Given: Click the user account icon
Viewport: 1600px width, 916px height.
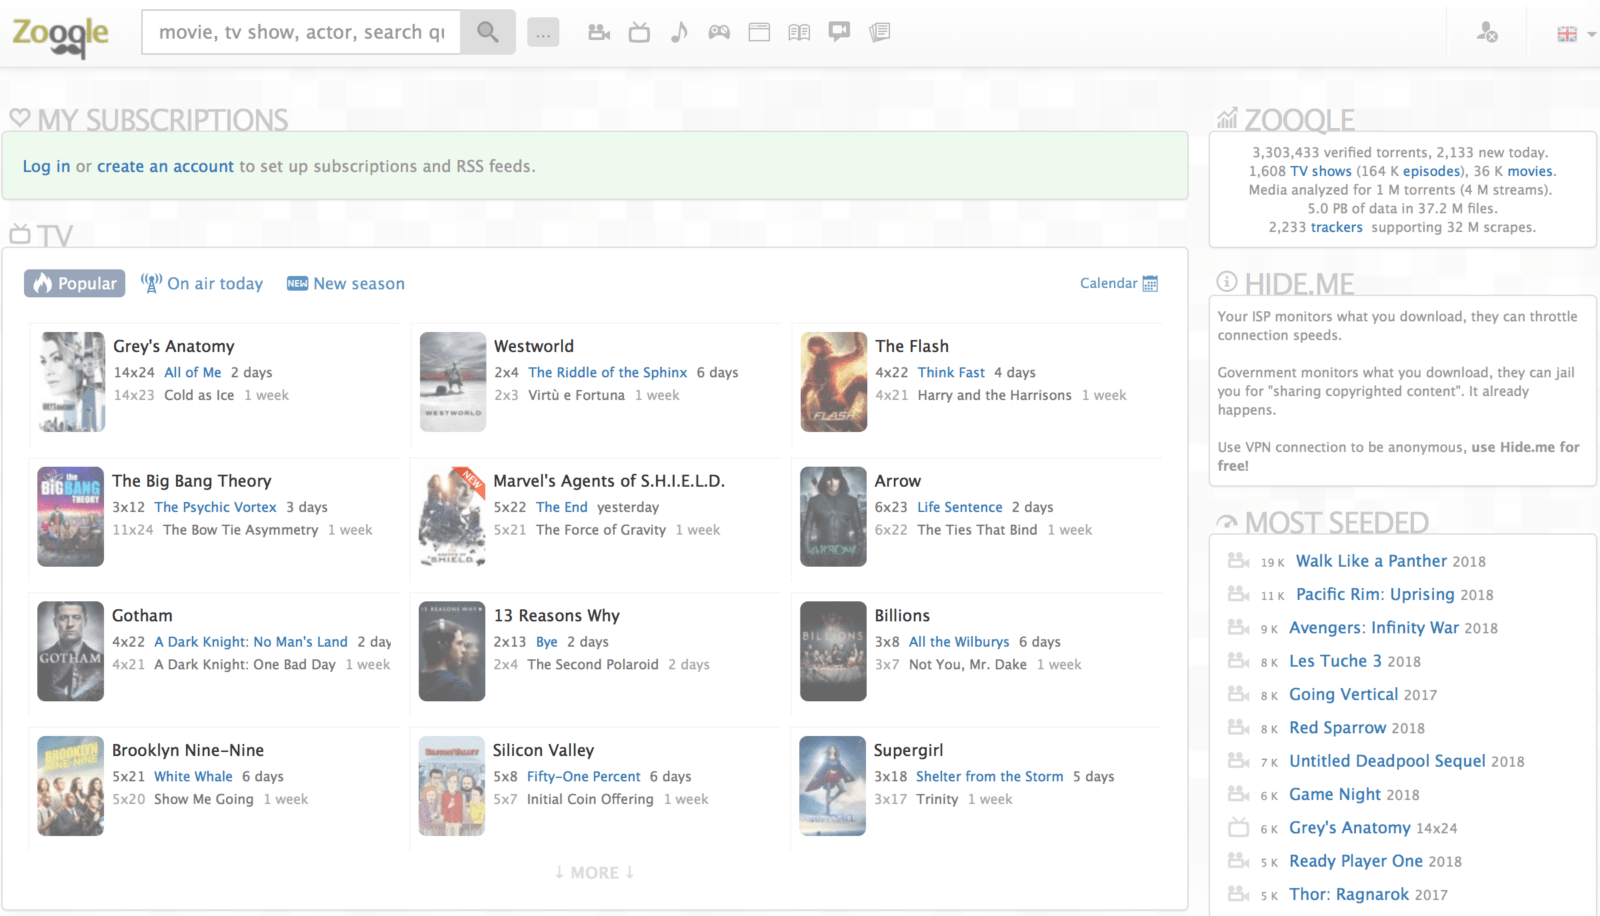Looking at the screenshot, I should coord(1487,32).
